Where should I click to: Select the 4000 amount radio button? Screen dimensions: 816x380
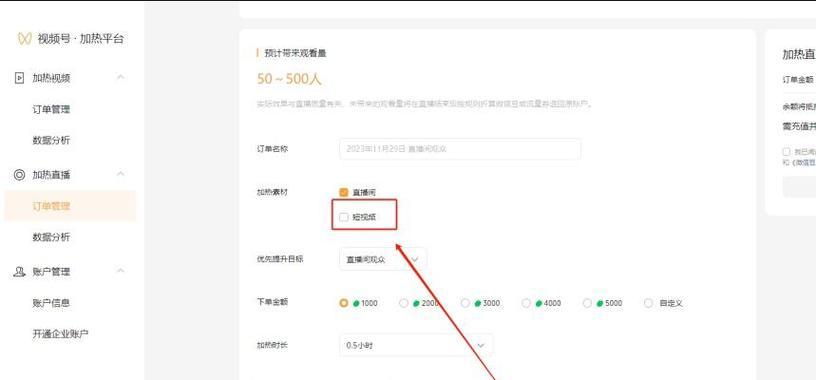(526, 303)
